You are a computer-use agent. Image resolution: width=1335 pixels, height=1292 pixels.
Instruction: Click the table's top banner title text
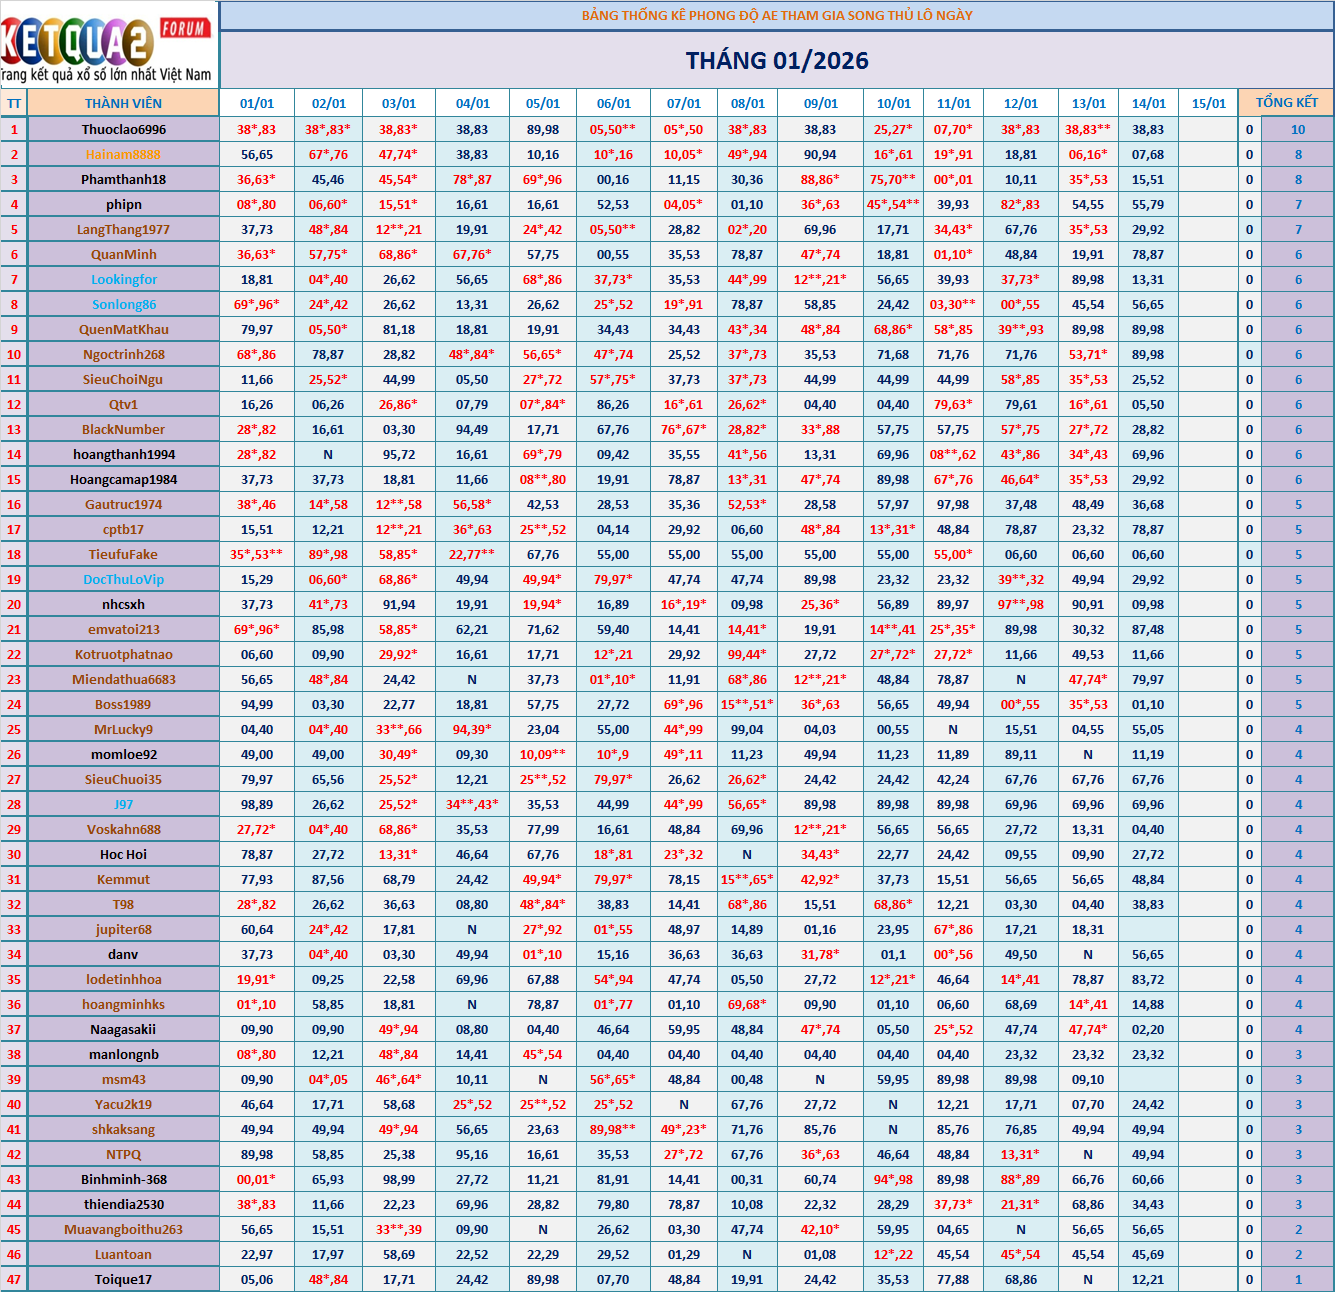pyautogui.click(x=777, y=15)
